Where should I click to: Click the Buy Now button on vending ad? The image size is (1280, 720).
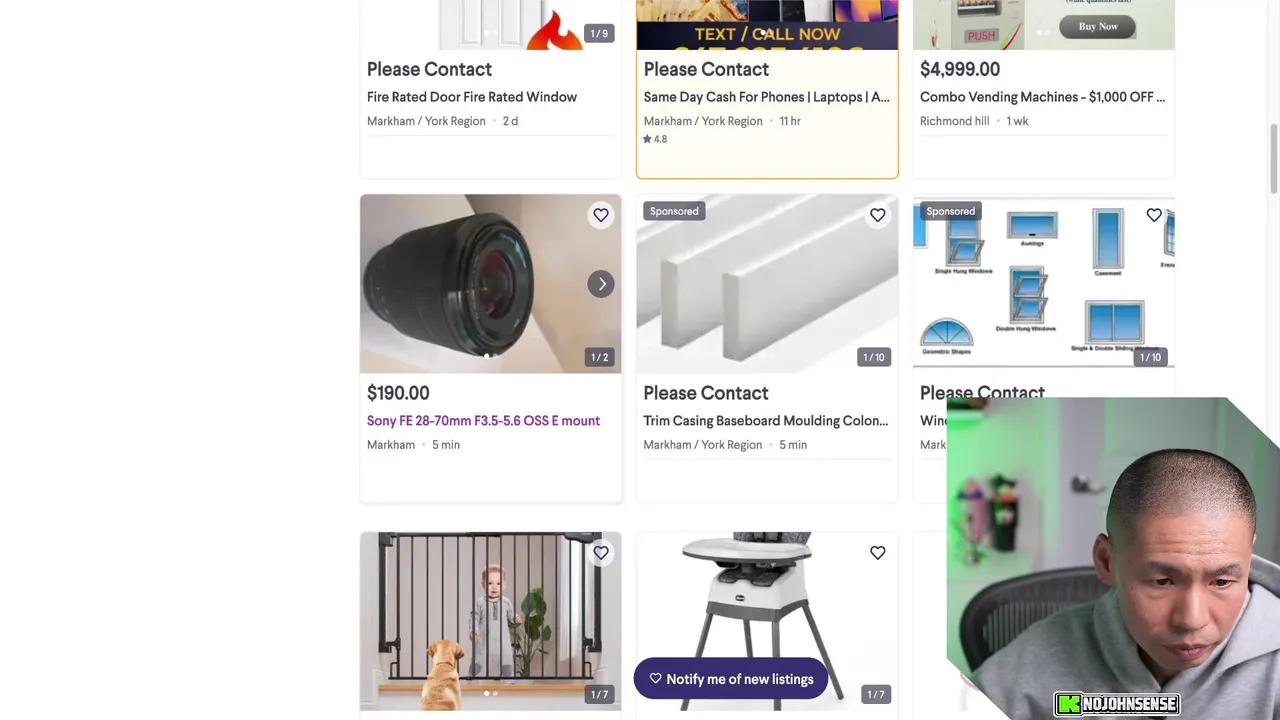click(1098, 27)
